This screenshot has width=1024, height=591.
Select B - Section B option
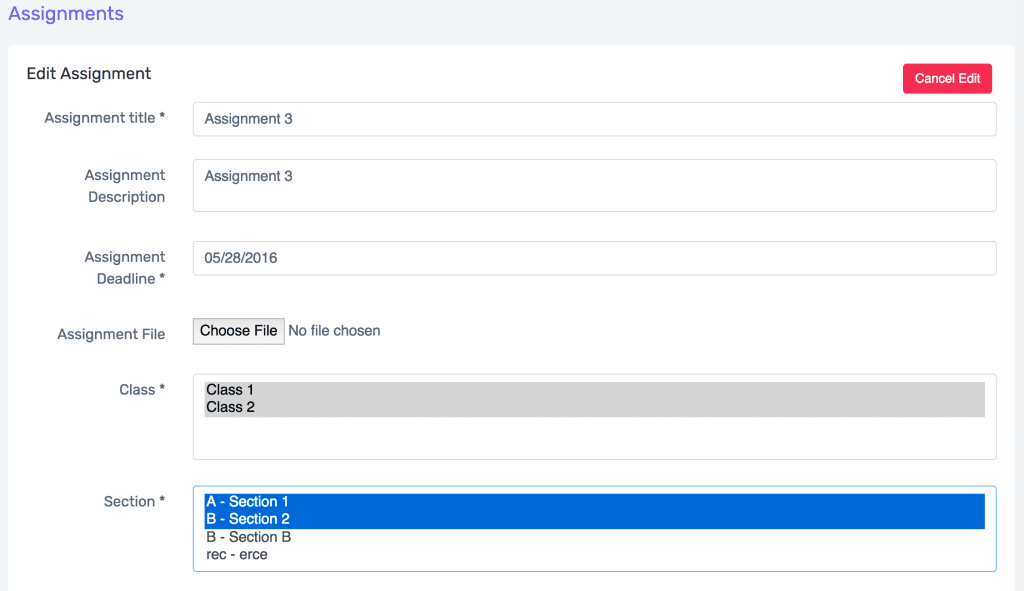(594, 537)
